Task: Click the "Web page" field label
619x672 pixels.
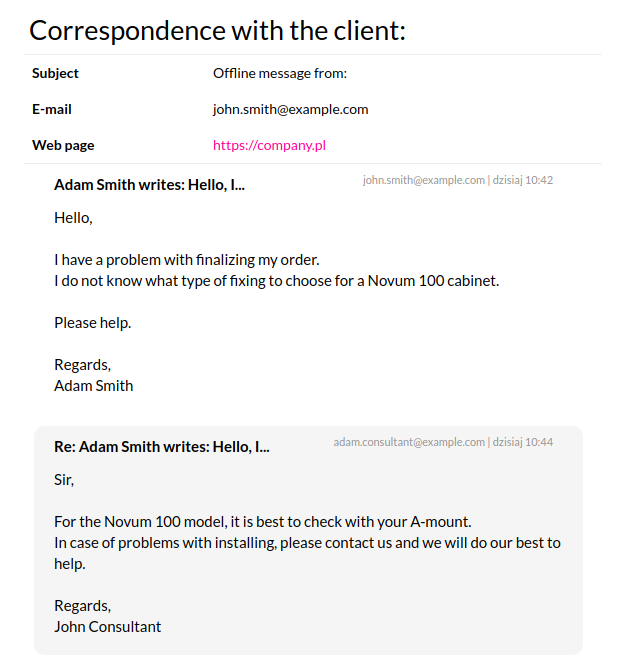Action: (63, 145)
